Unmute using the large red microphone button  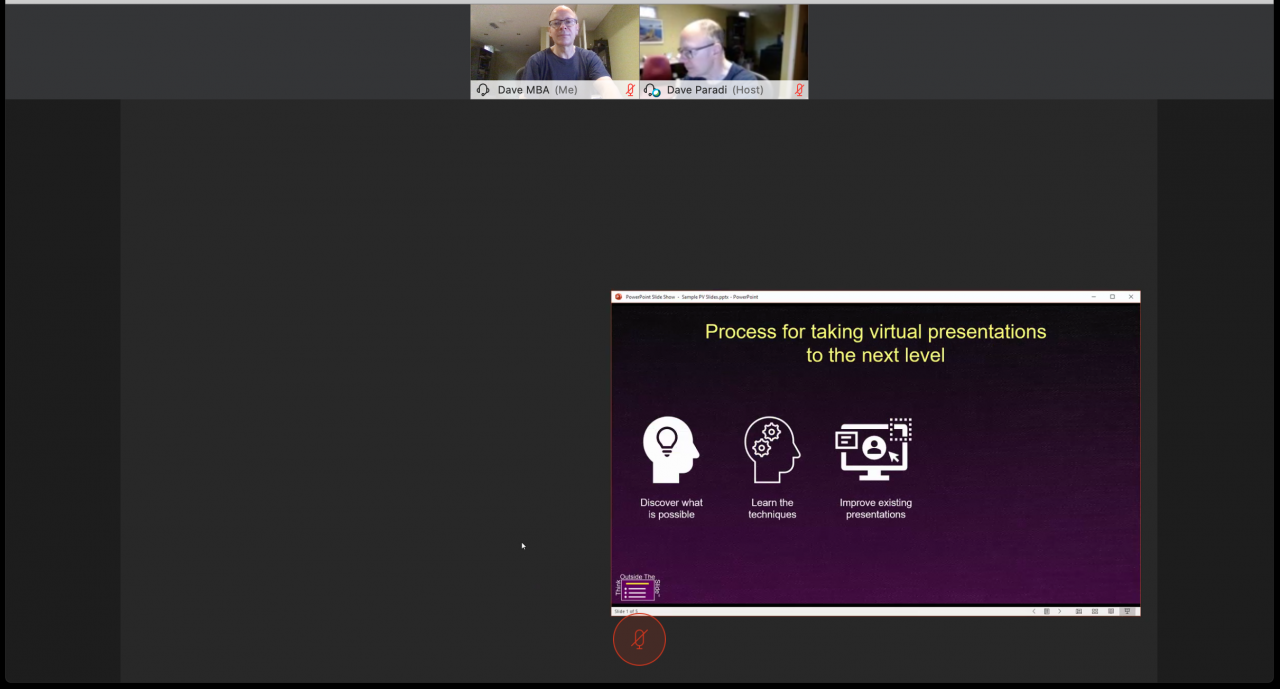(639, 640)
